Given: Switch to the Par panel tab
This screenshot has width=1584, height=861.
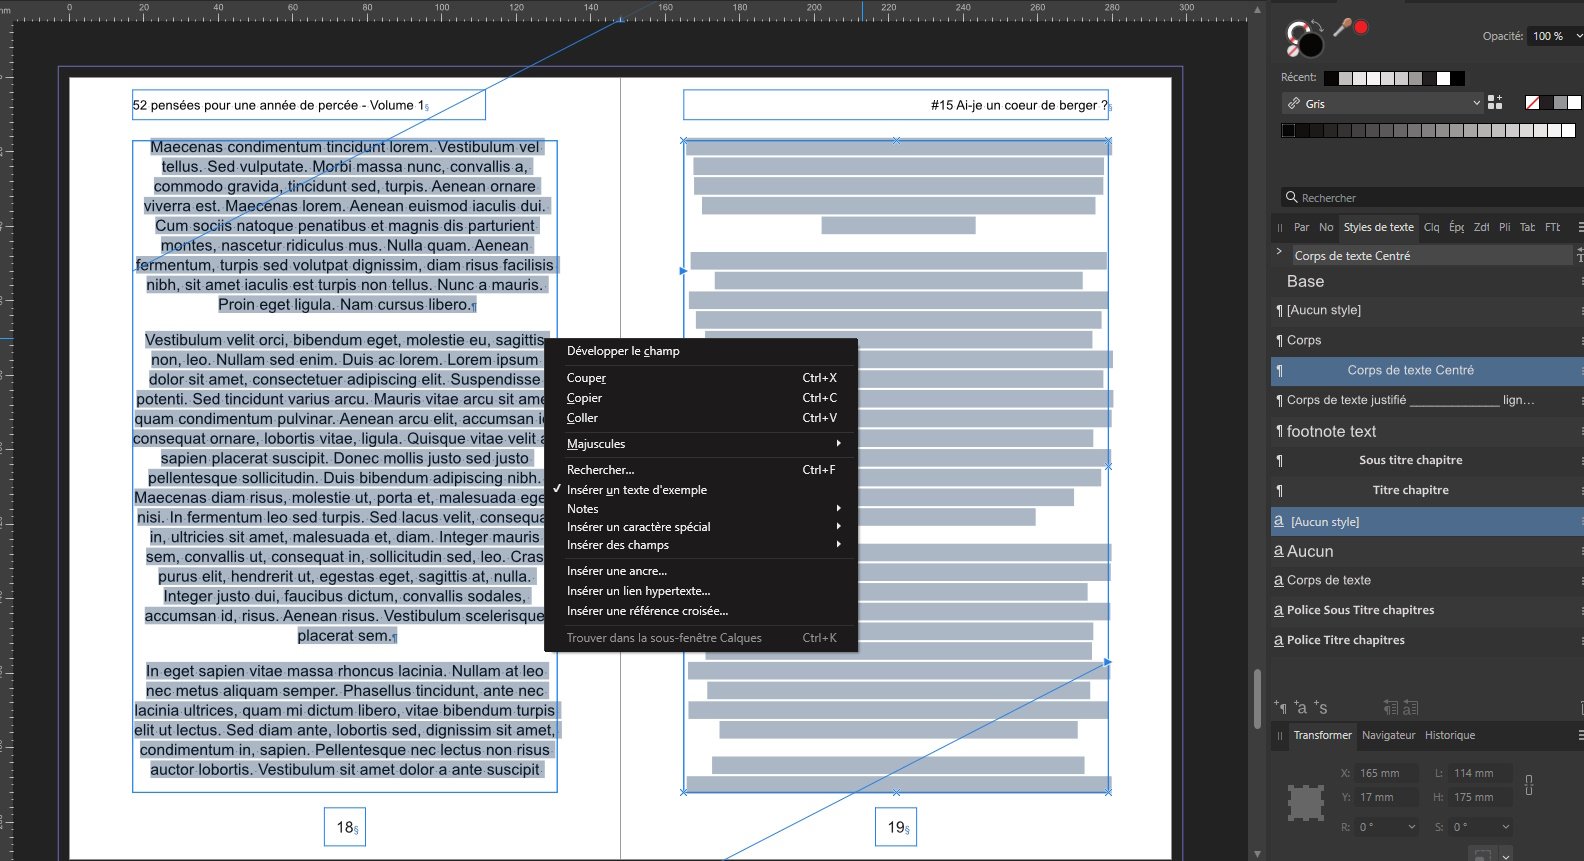Looking at the screenshot, I should click(1301, 227).
